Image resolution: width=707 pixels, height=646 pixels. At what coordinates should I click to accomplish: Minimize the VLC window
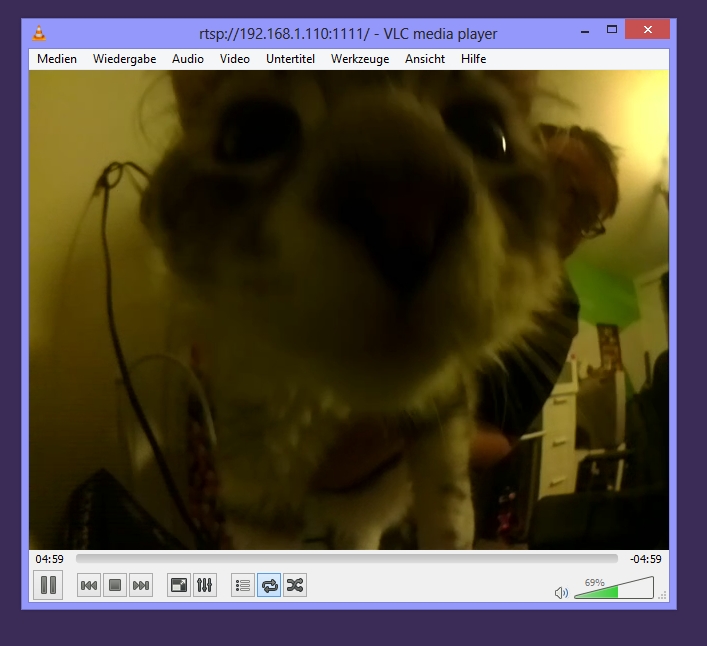point(585,30)
